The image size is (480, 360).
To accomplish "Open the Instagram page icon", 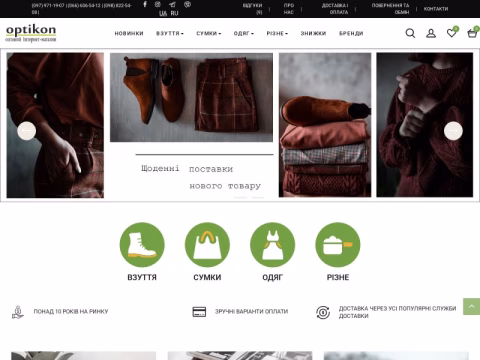I will pyautogui.click(x=158, y=4).
